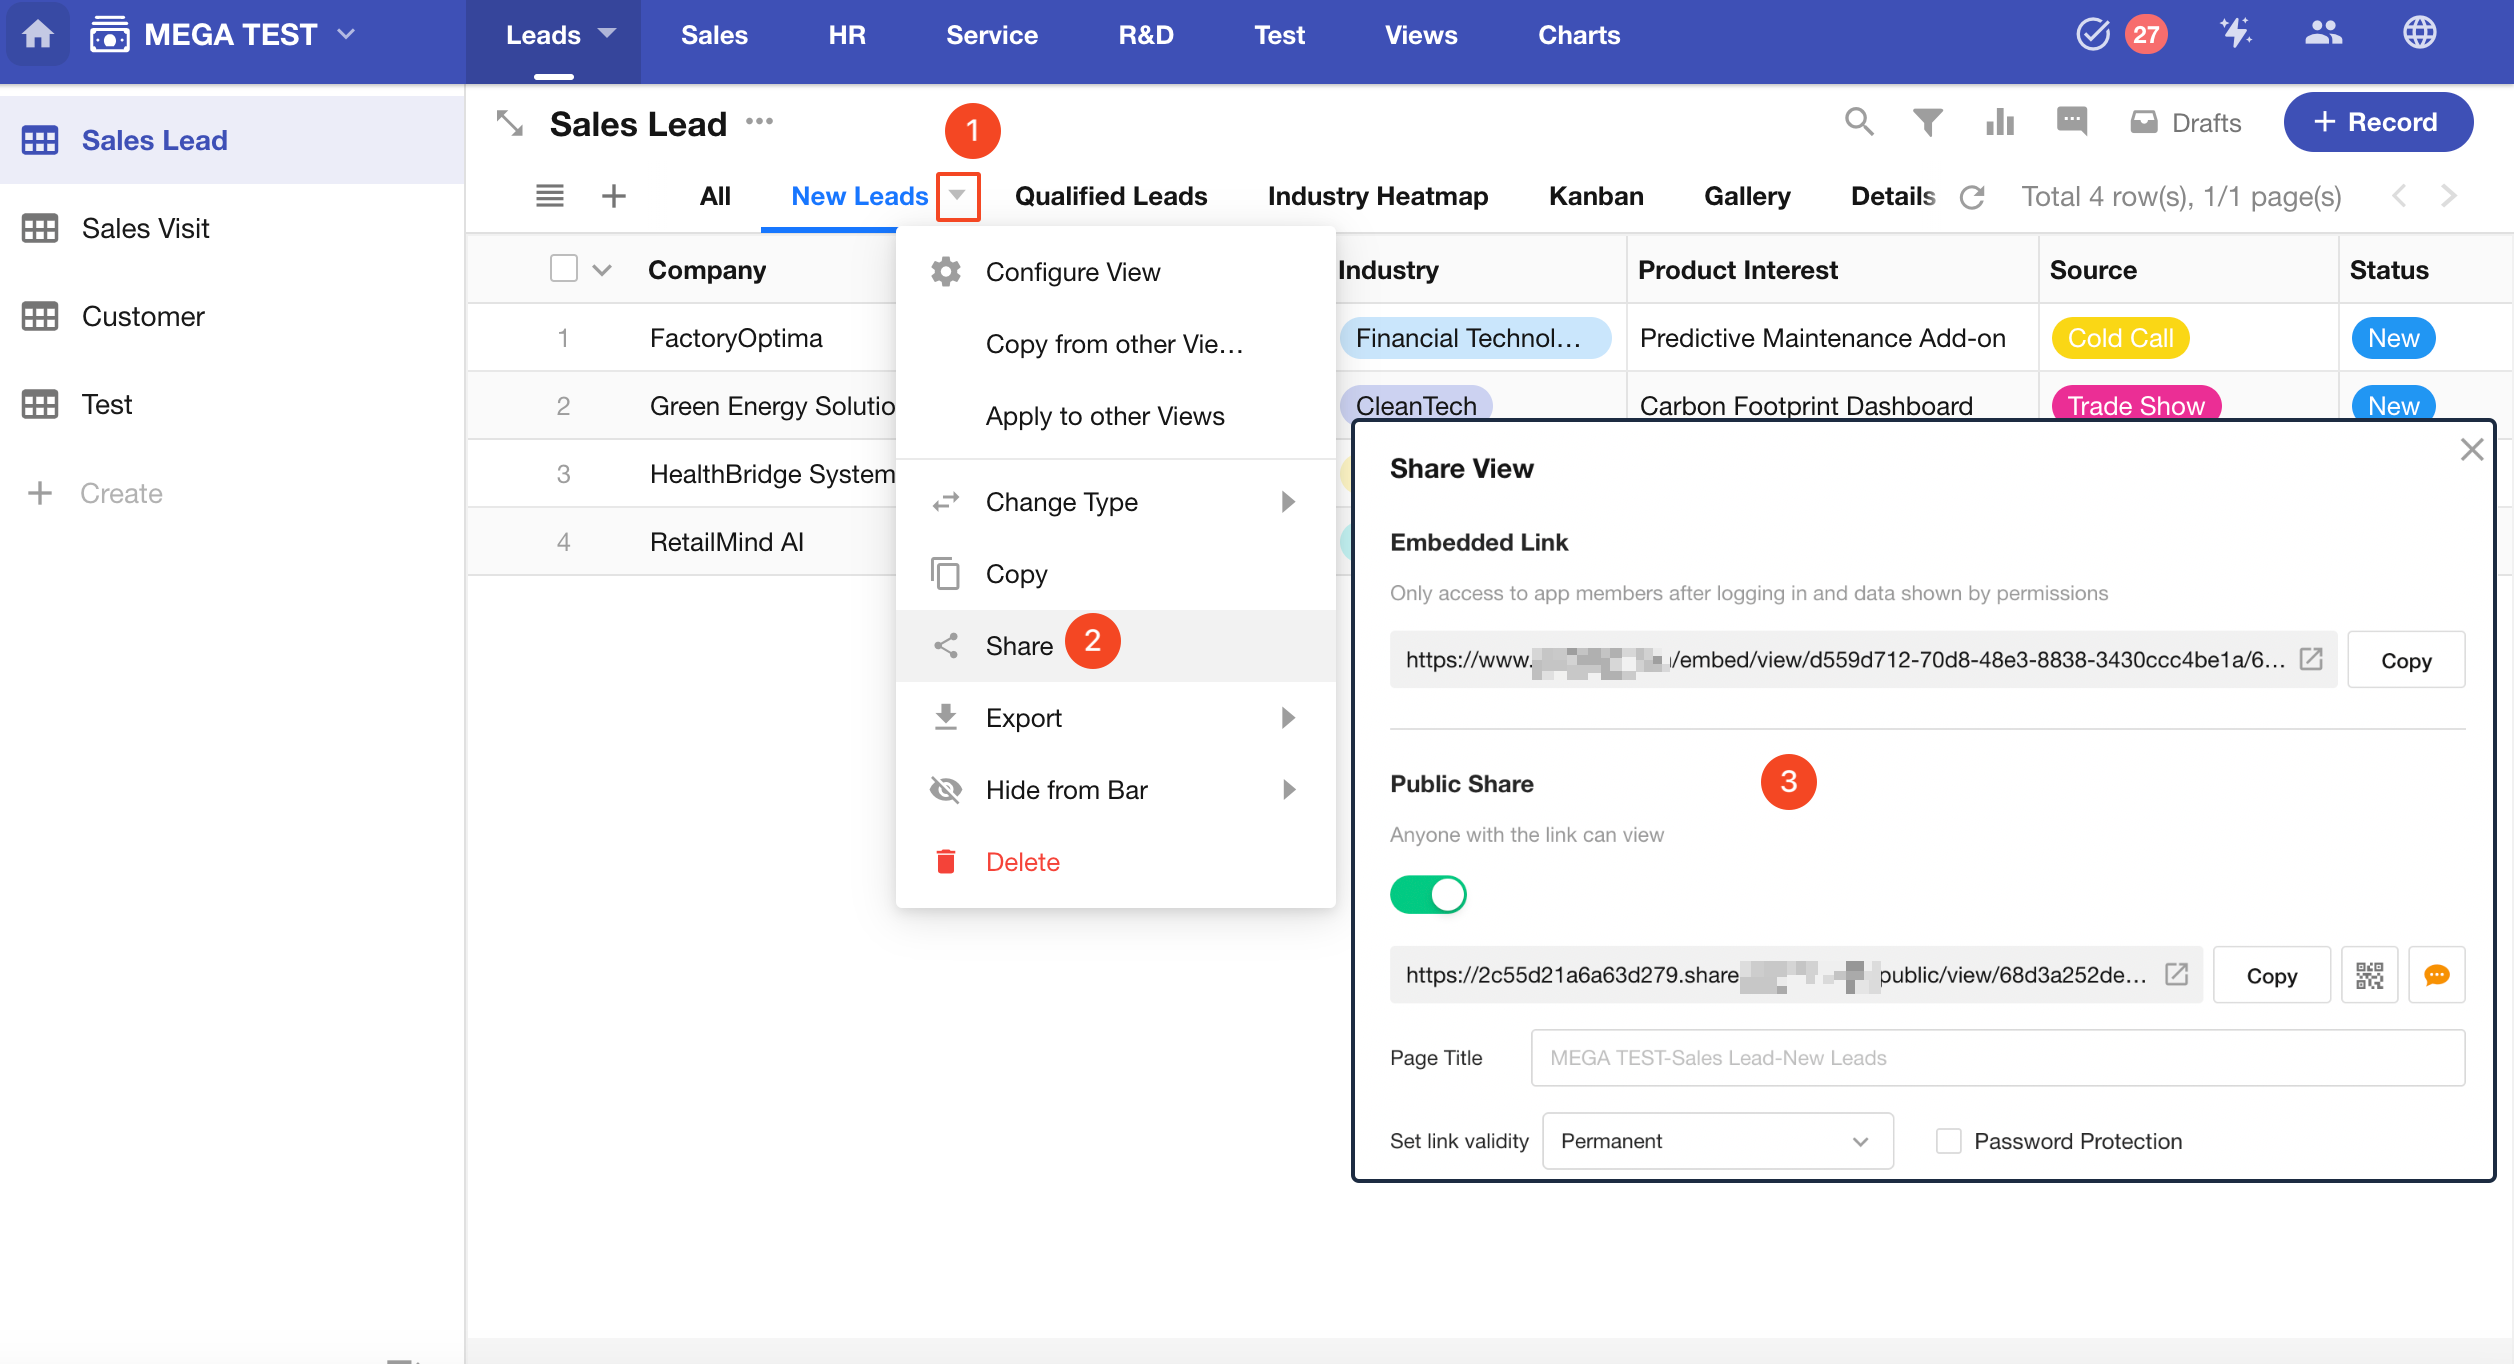The width and height of the screenshot is (2514, 1364).
Task: Click the orange chat bubble share icon
Action: (2437, 975)
